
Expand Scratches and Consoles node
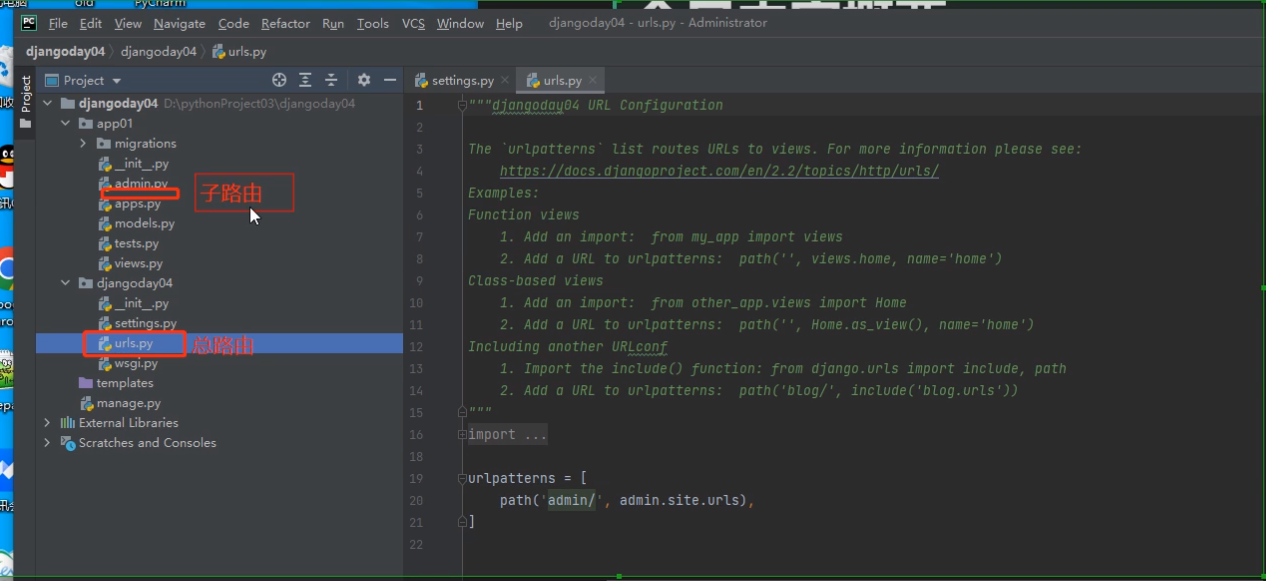[x=47, y=443]
